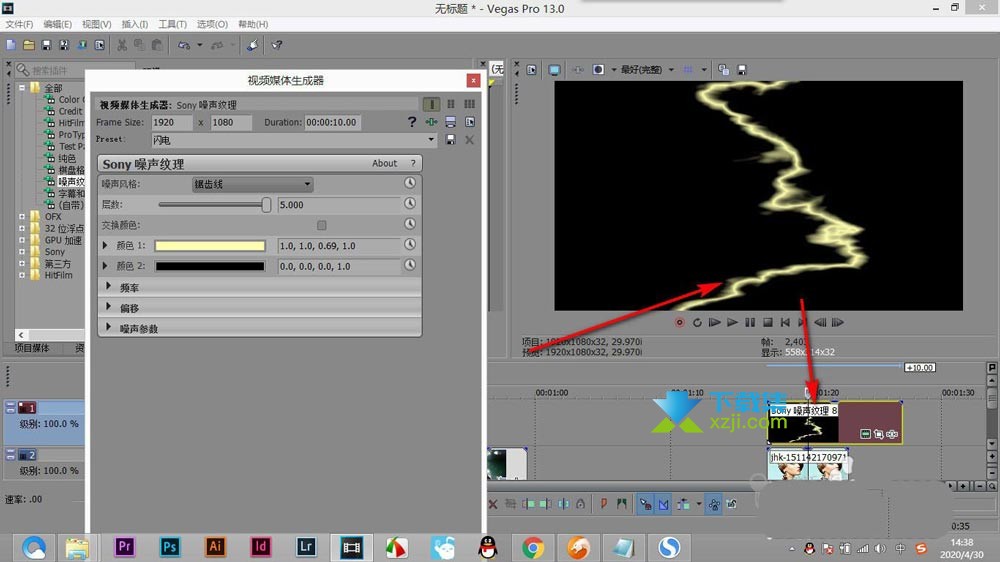Click the Undo arrow icon

pos(184,45)
